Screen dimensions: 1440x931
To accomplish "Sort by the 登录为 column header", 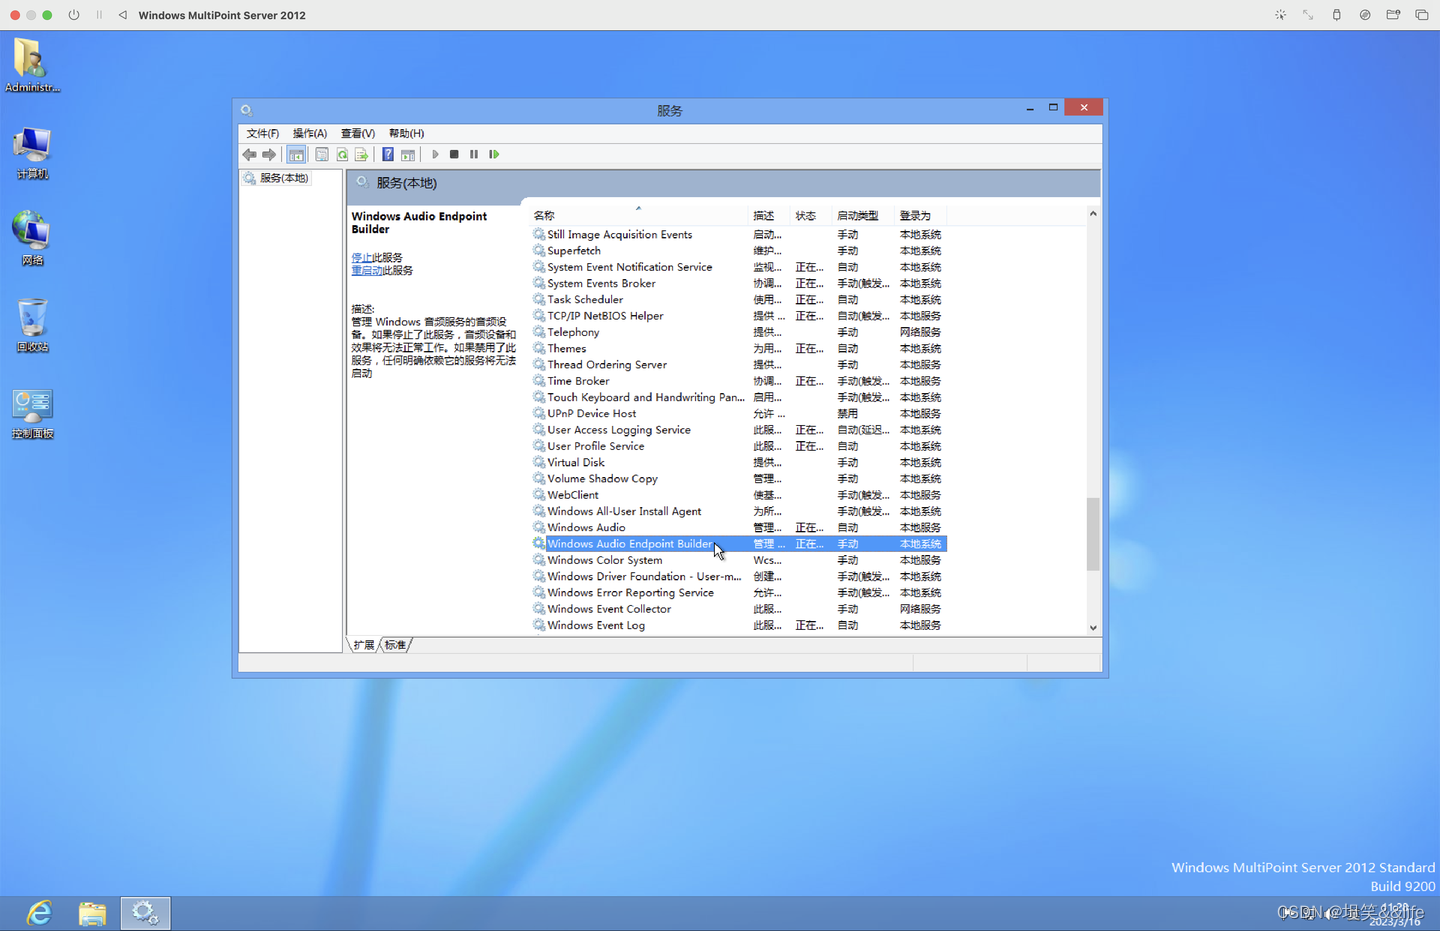I will [921, 216].
